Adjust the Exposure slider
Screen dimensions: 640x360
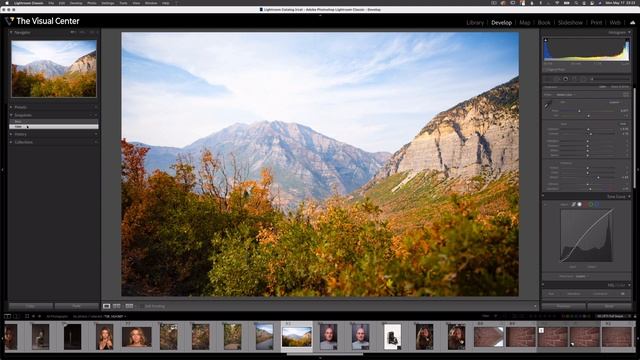click(588, 129)
